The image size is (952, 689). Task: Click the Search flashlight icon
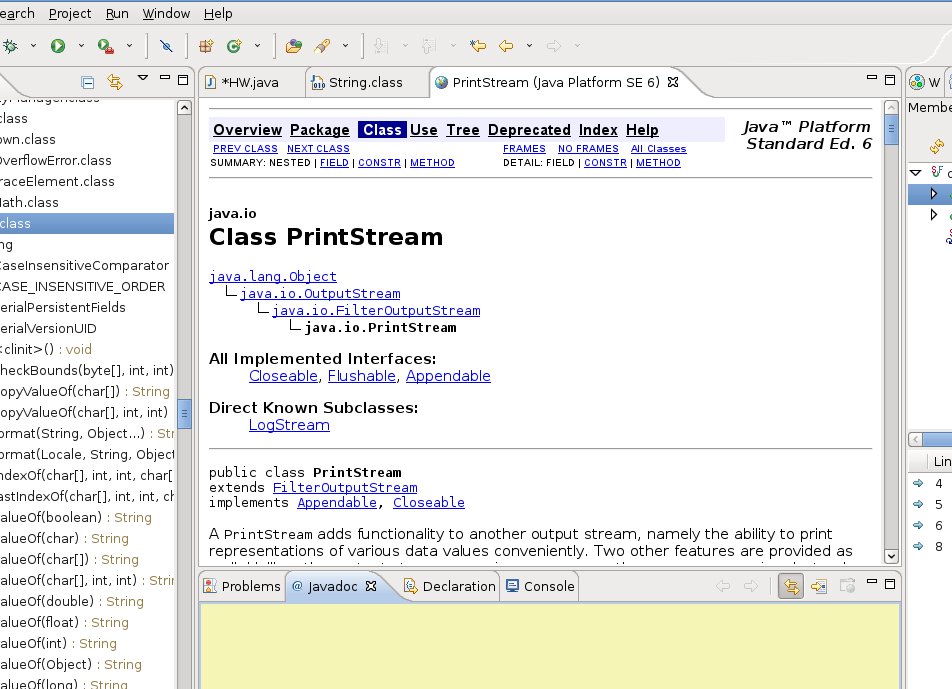coord(322,46)
